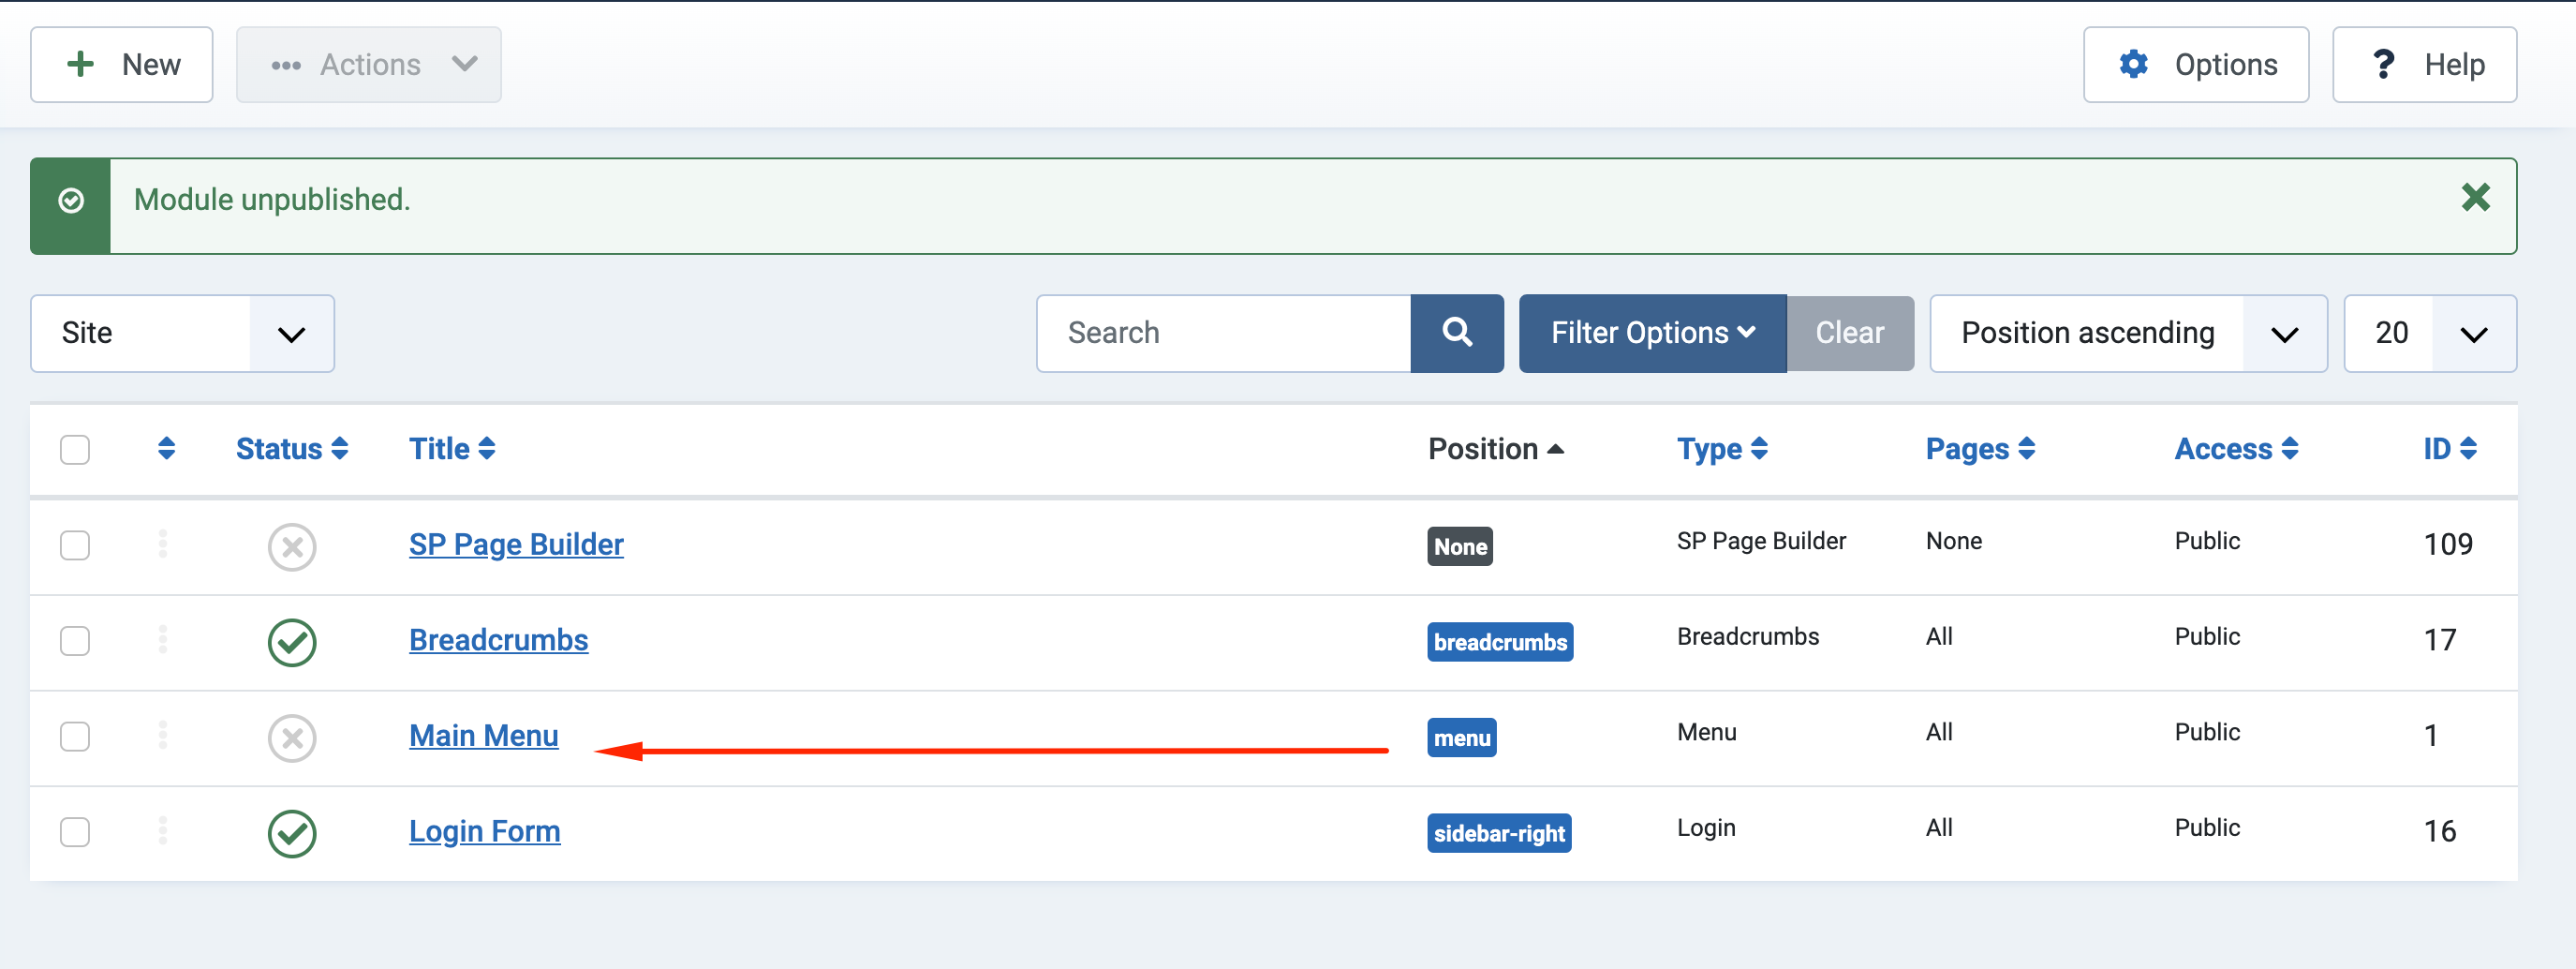Focus the Search input field

click(x=1223, y=333)
